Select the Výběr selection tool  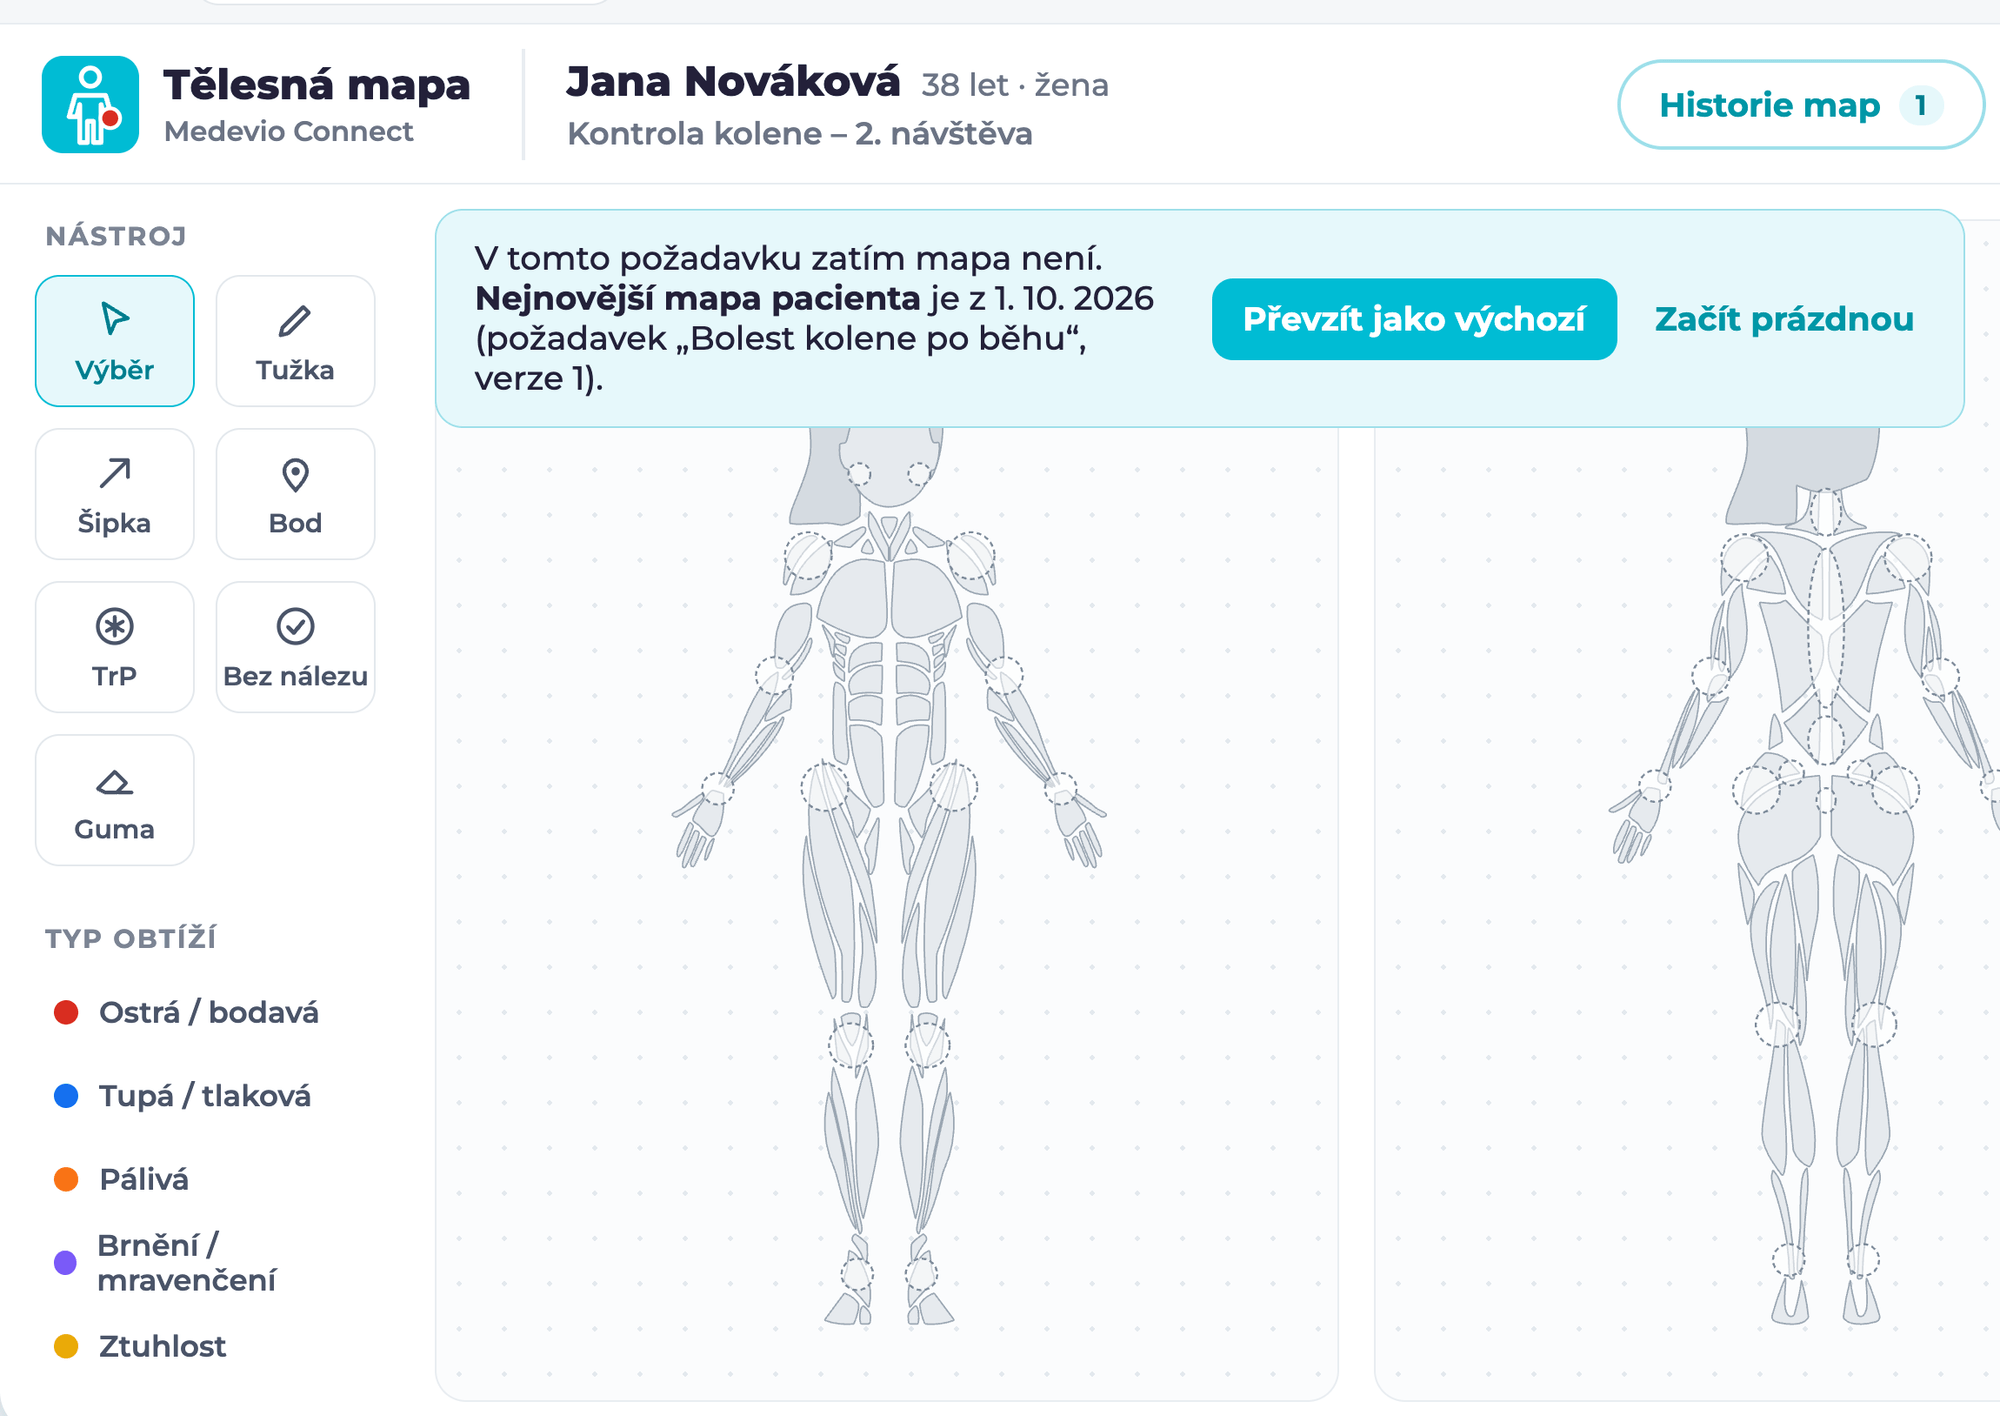(115, 341)
